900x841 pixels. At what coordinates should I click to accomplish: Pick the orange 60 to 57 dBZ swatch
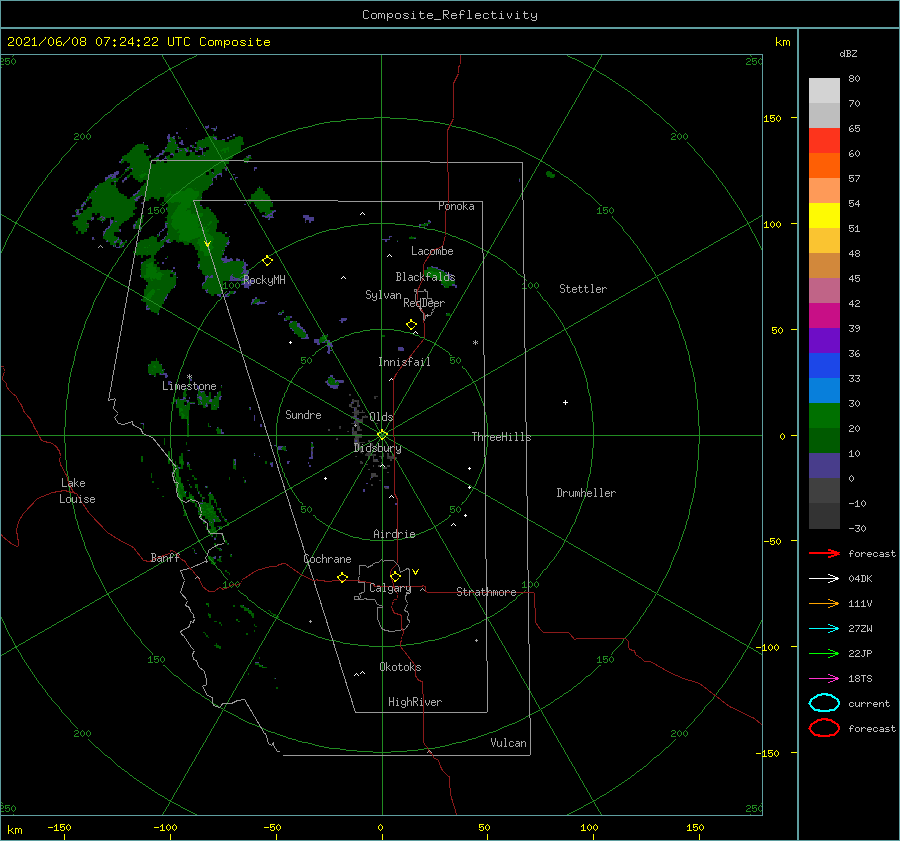coord(824,166)
